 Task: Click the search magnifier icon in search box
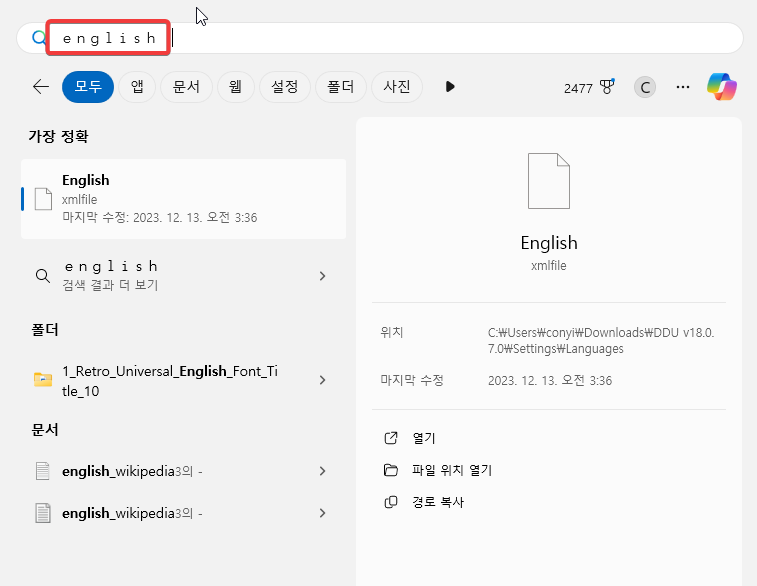pyautogui.click(x=39, y=38)
